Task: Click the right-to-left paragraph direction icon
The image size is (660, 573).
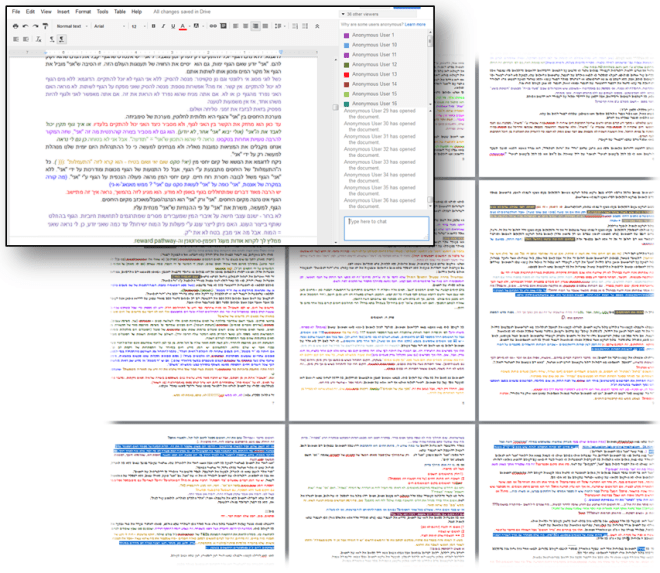Action: click(63, 38)
